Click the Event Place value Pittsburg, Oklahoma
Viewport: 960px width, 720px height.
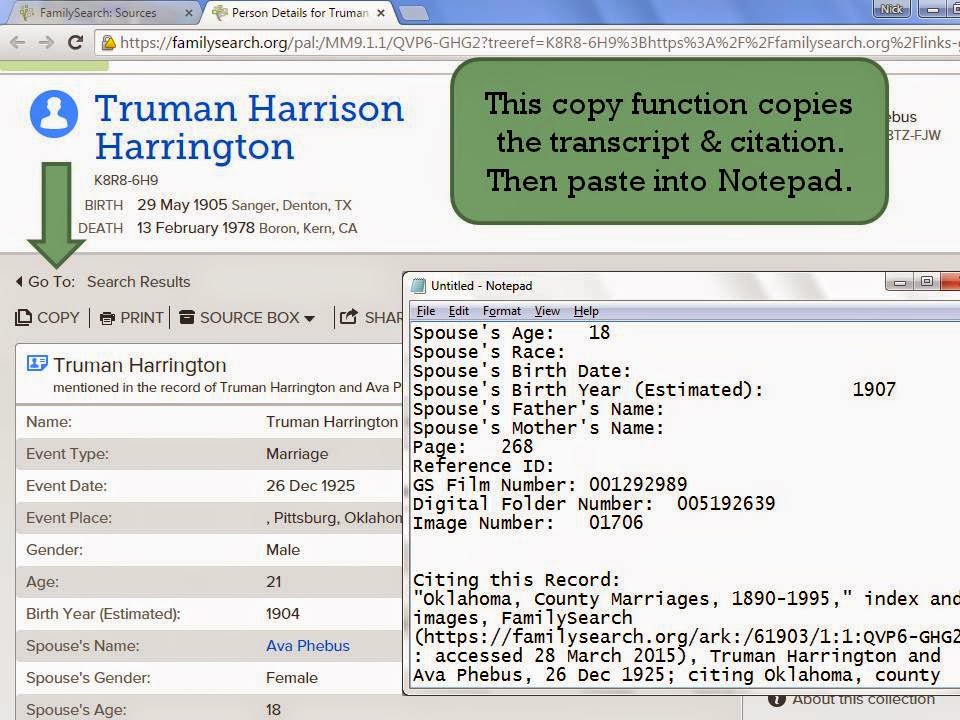(x=334, y=518)
